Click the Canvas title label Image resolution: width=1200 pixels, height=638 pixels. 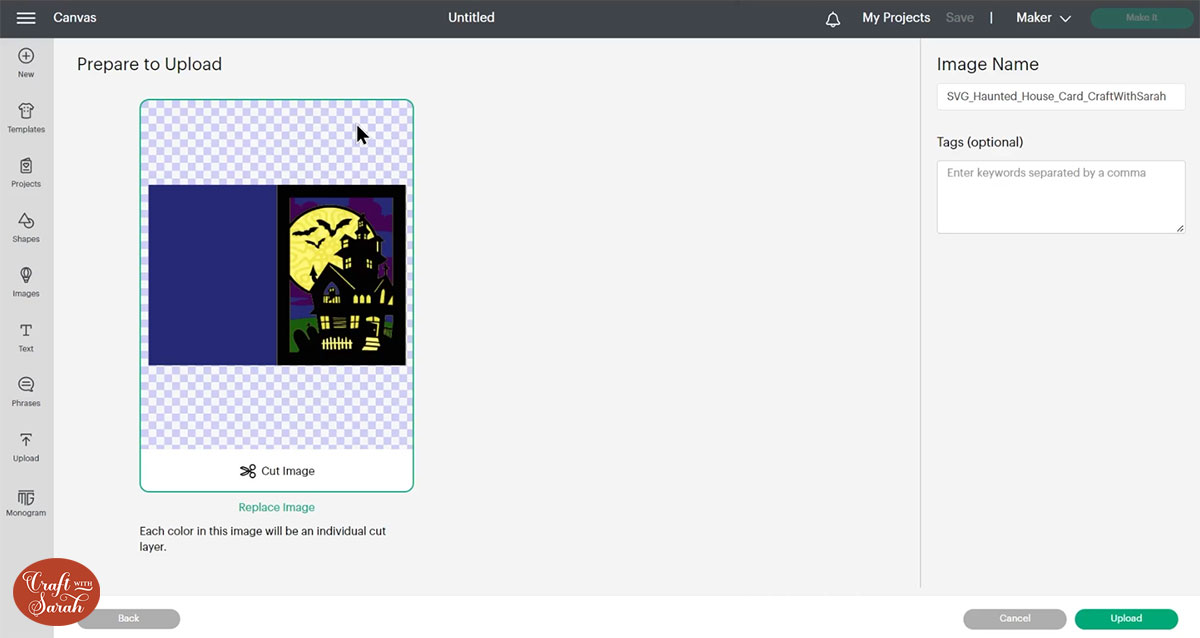pos(75,18)
